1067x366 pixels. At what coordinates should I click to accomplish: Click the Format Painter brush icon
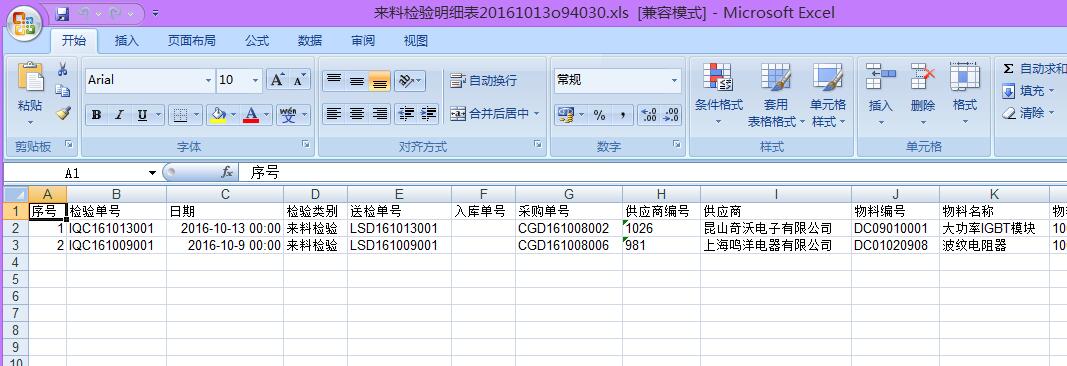(x=63, y=113)
